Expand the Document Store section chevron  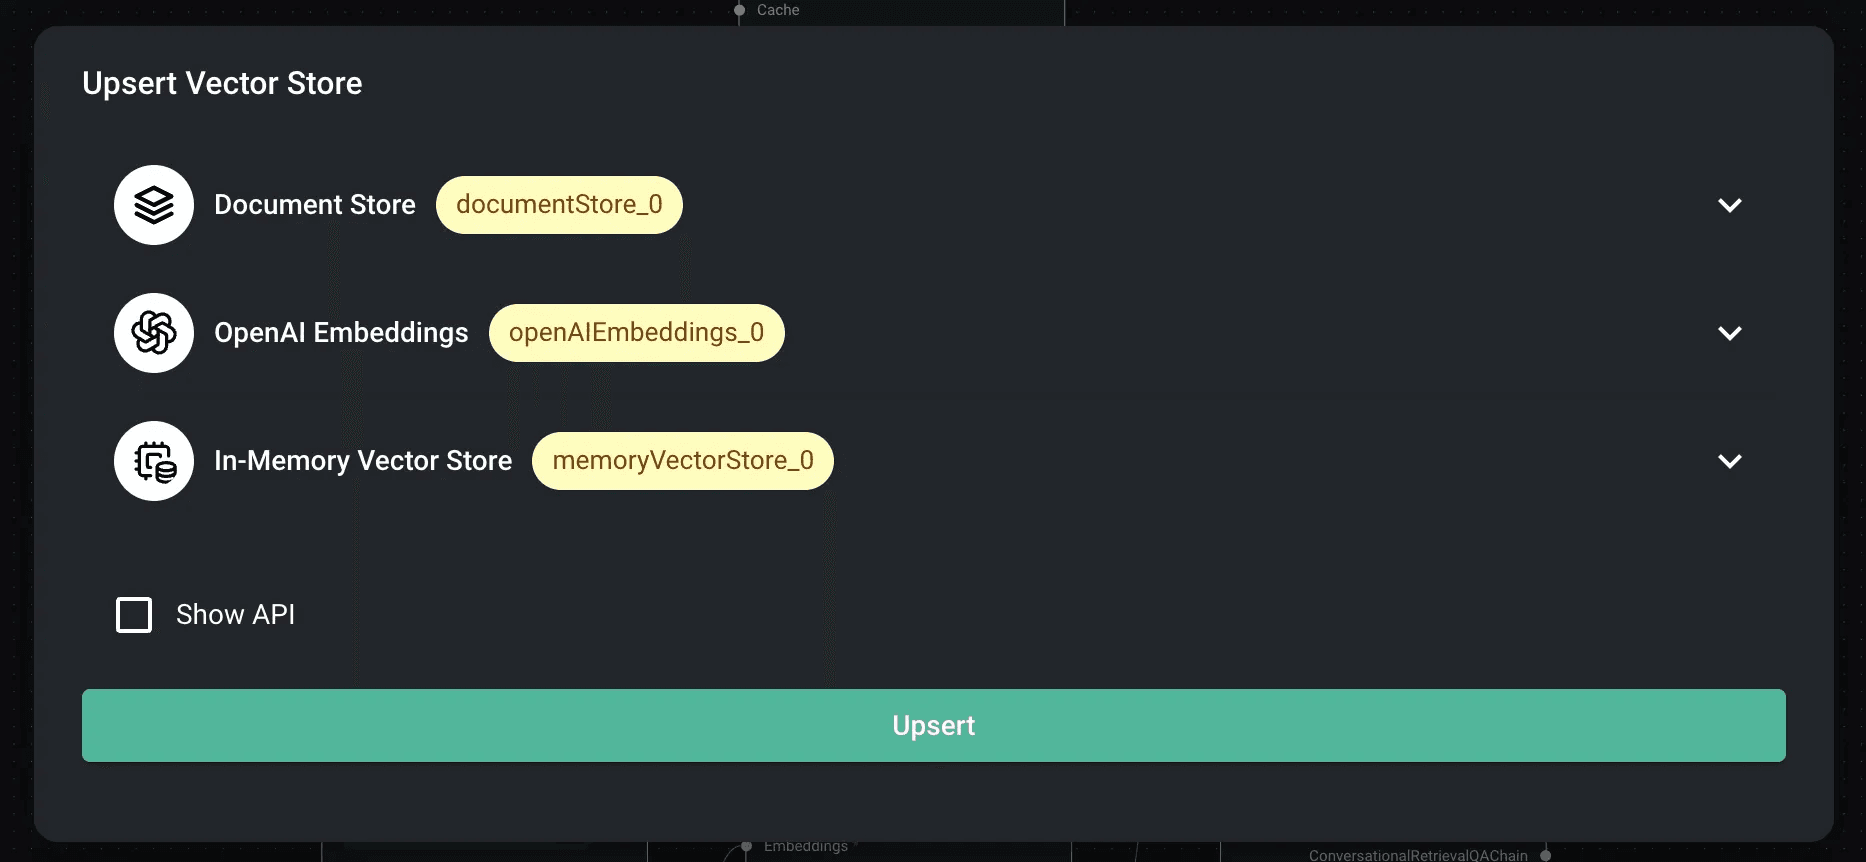1729,205
